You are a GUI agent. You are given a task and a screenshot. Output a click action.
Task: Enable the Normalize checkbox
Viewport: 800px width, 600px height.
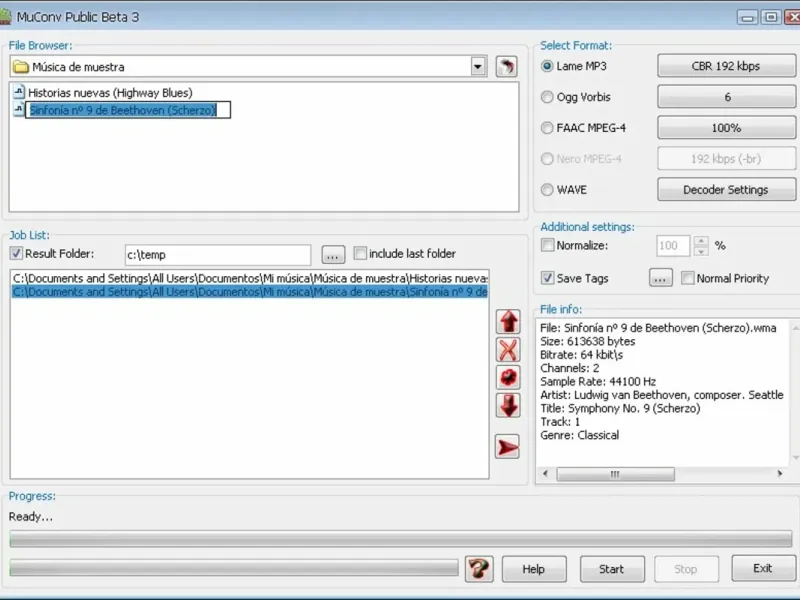(547, 245)
